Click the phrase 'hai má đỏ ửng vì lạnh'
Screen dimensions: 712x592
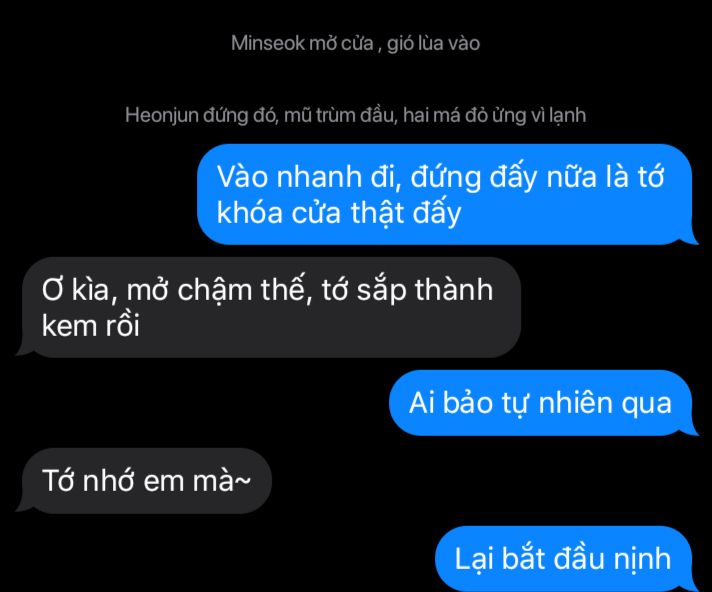(494, 115)
